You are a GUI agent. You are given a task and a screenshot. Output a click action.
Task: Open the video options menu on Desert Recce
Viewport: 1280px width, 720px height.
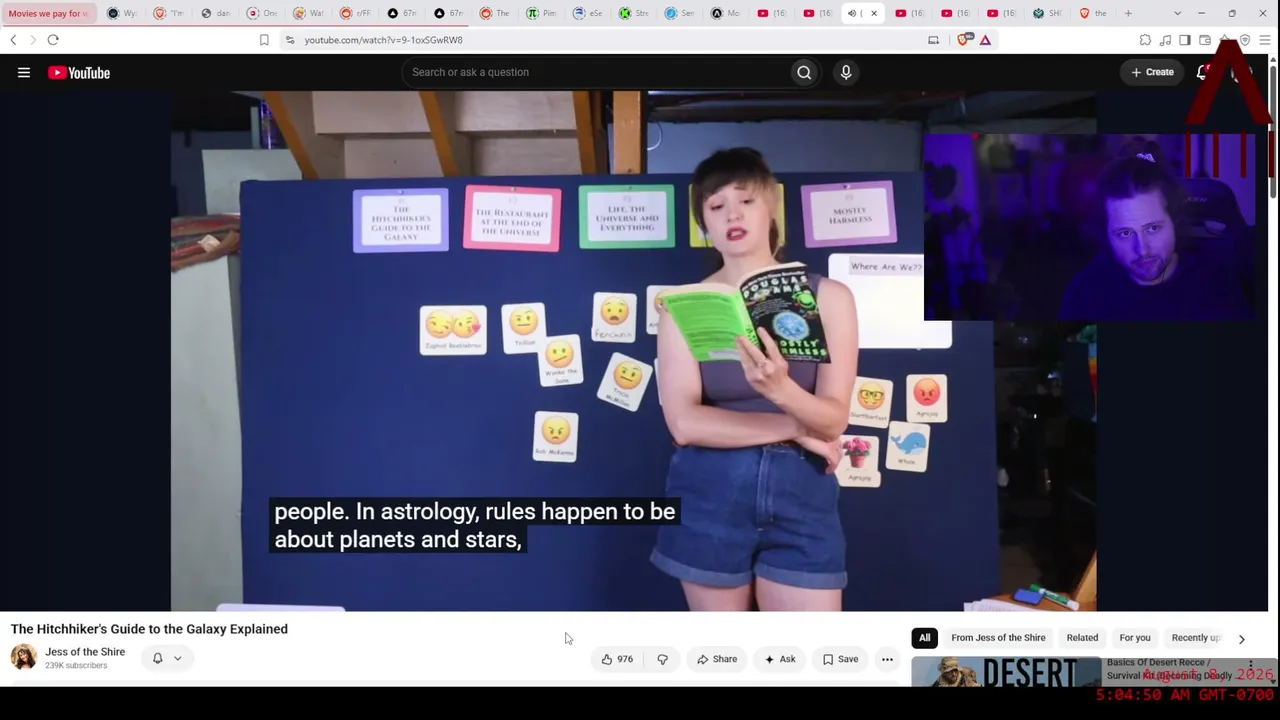1250,665
